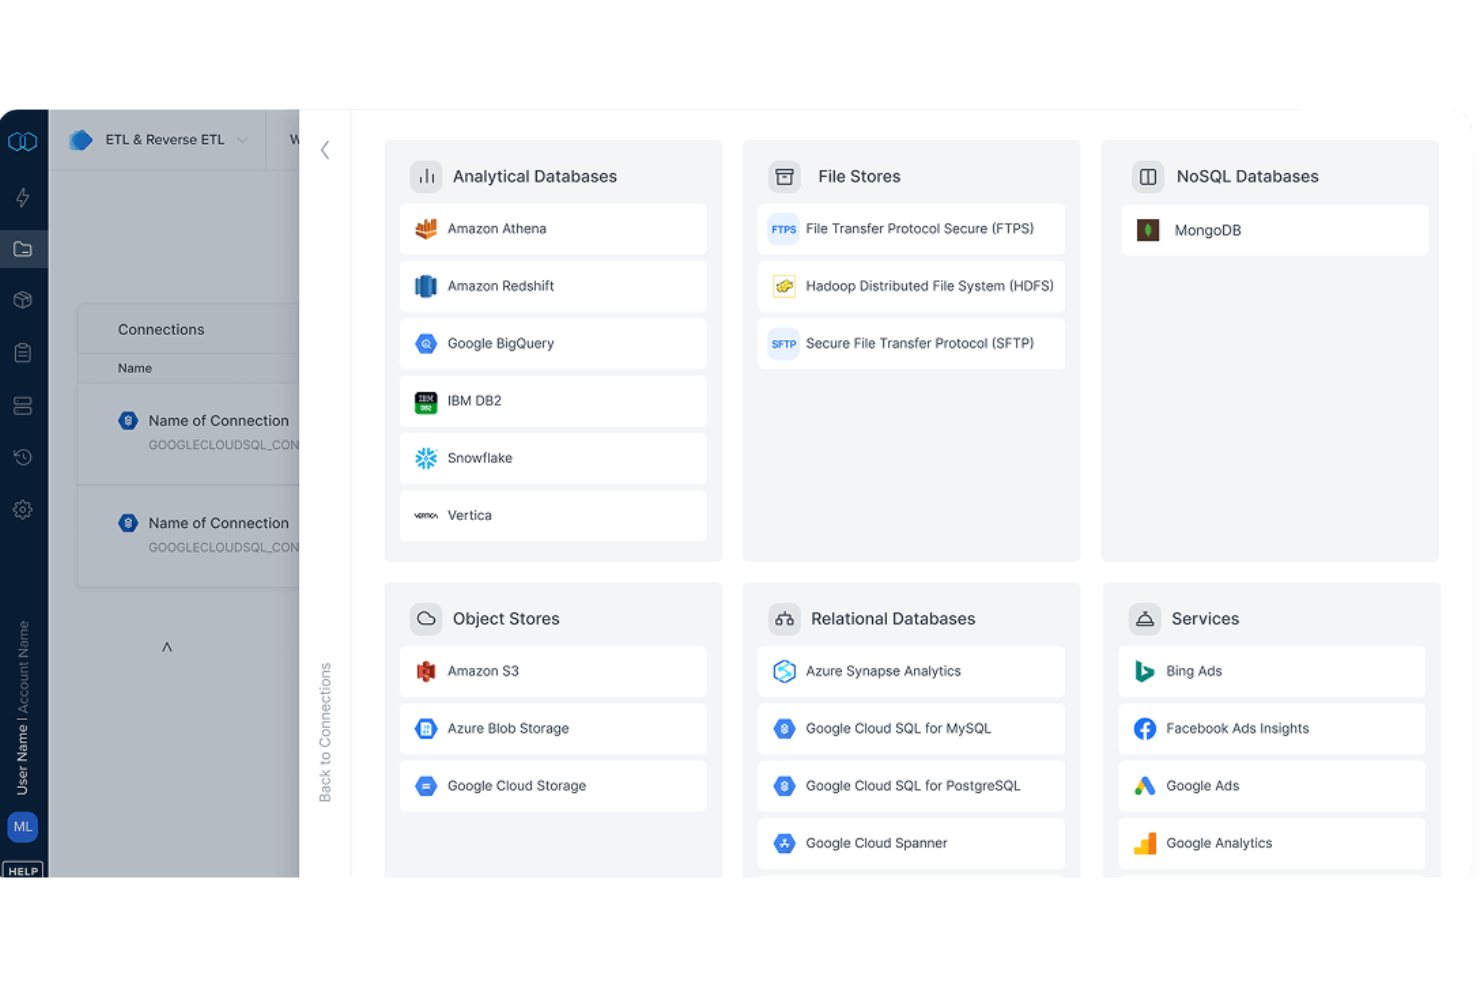Click the Azure Synapse Analytics logo
Viewport: 1480px width, 987px height.
click(x=784, y=671)
